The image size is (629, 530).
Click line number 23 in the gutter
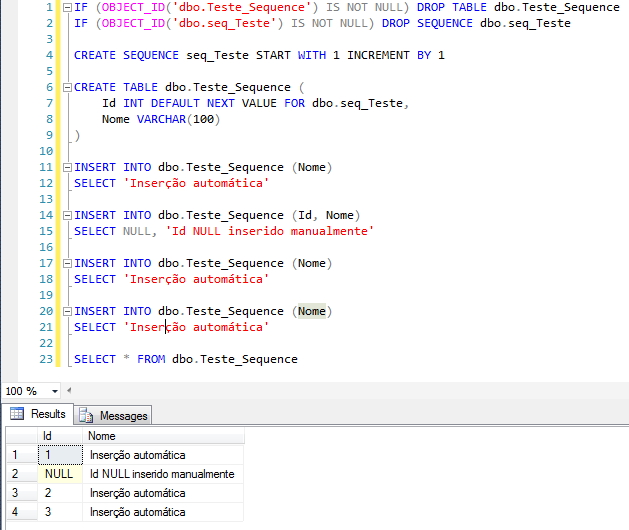pyautogui.click(x=46, y=359)
